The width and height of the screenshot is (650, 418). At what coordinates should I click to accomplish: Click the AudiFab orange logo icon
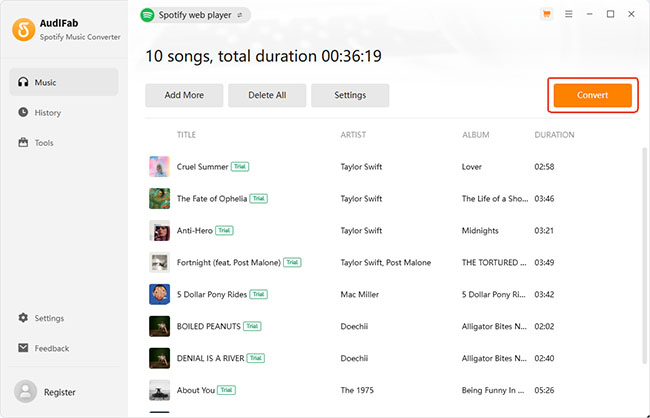24,29
